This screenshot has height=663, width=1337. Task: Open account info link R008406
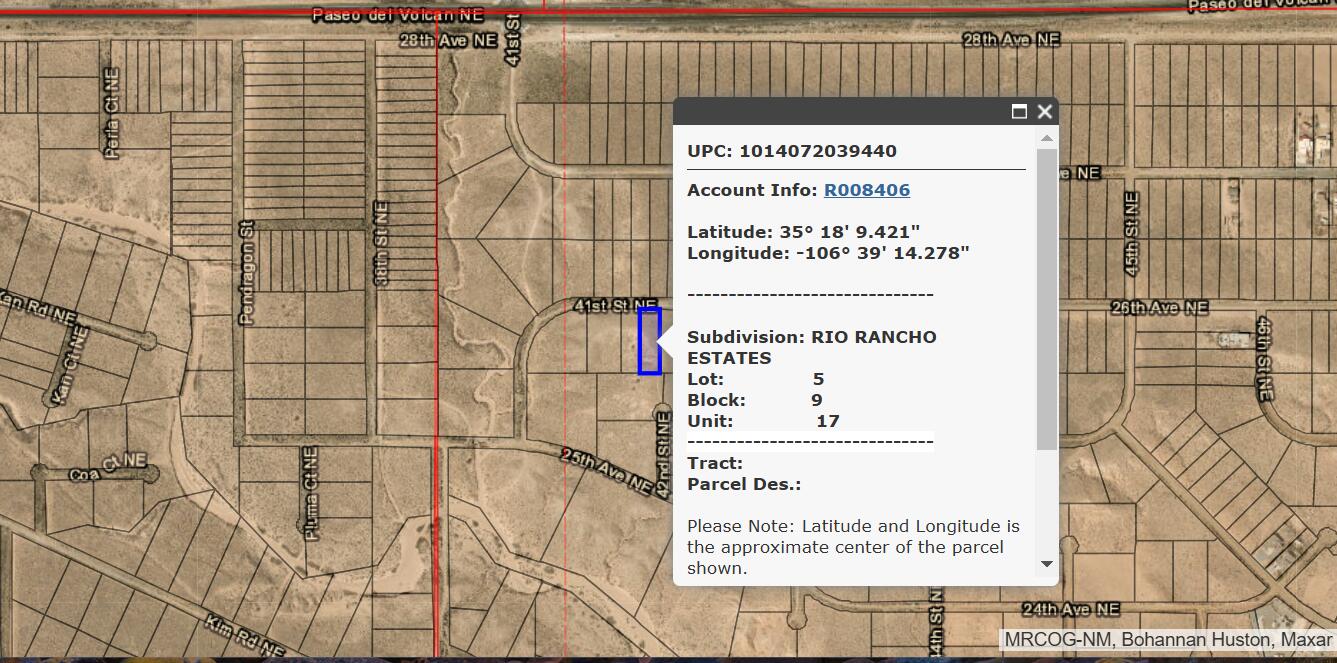pyautogui.click(x=866, y=190)
